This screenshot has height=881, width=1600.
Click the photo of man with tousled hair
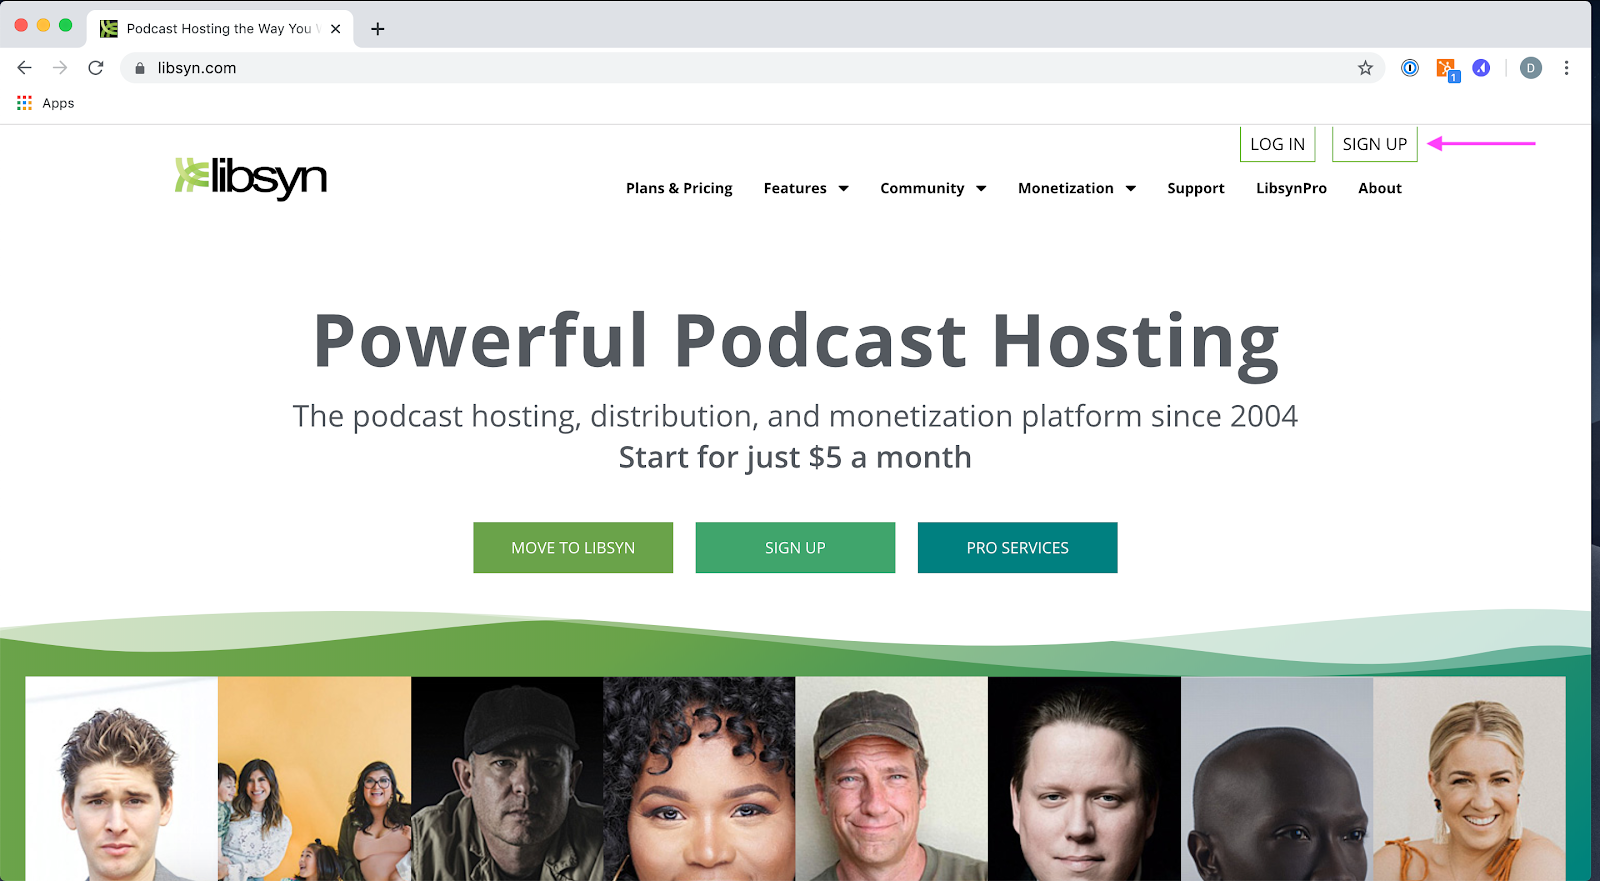(121, 779)
